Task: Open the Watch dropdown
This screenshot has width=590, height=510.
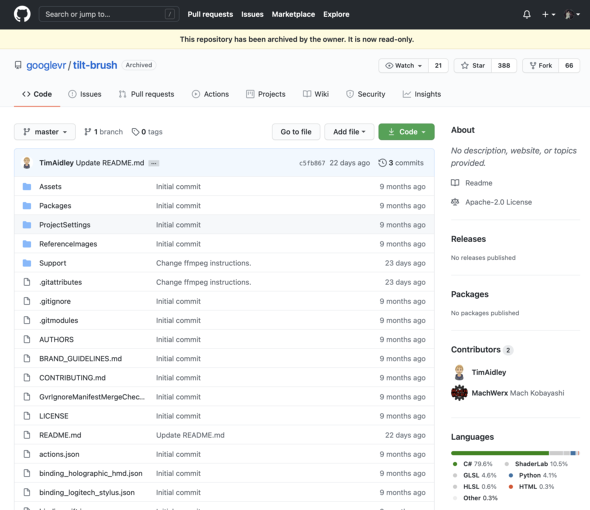Action: (x=404, y=65)
